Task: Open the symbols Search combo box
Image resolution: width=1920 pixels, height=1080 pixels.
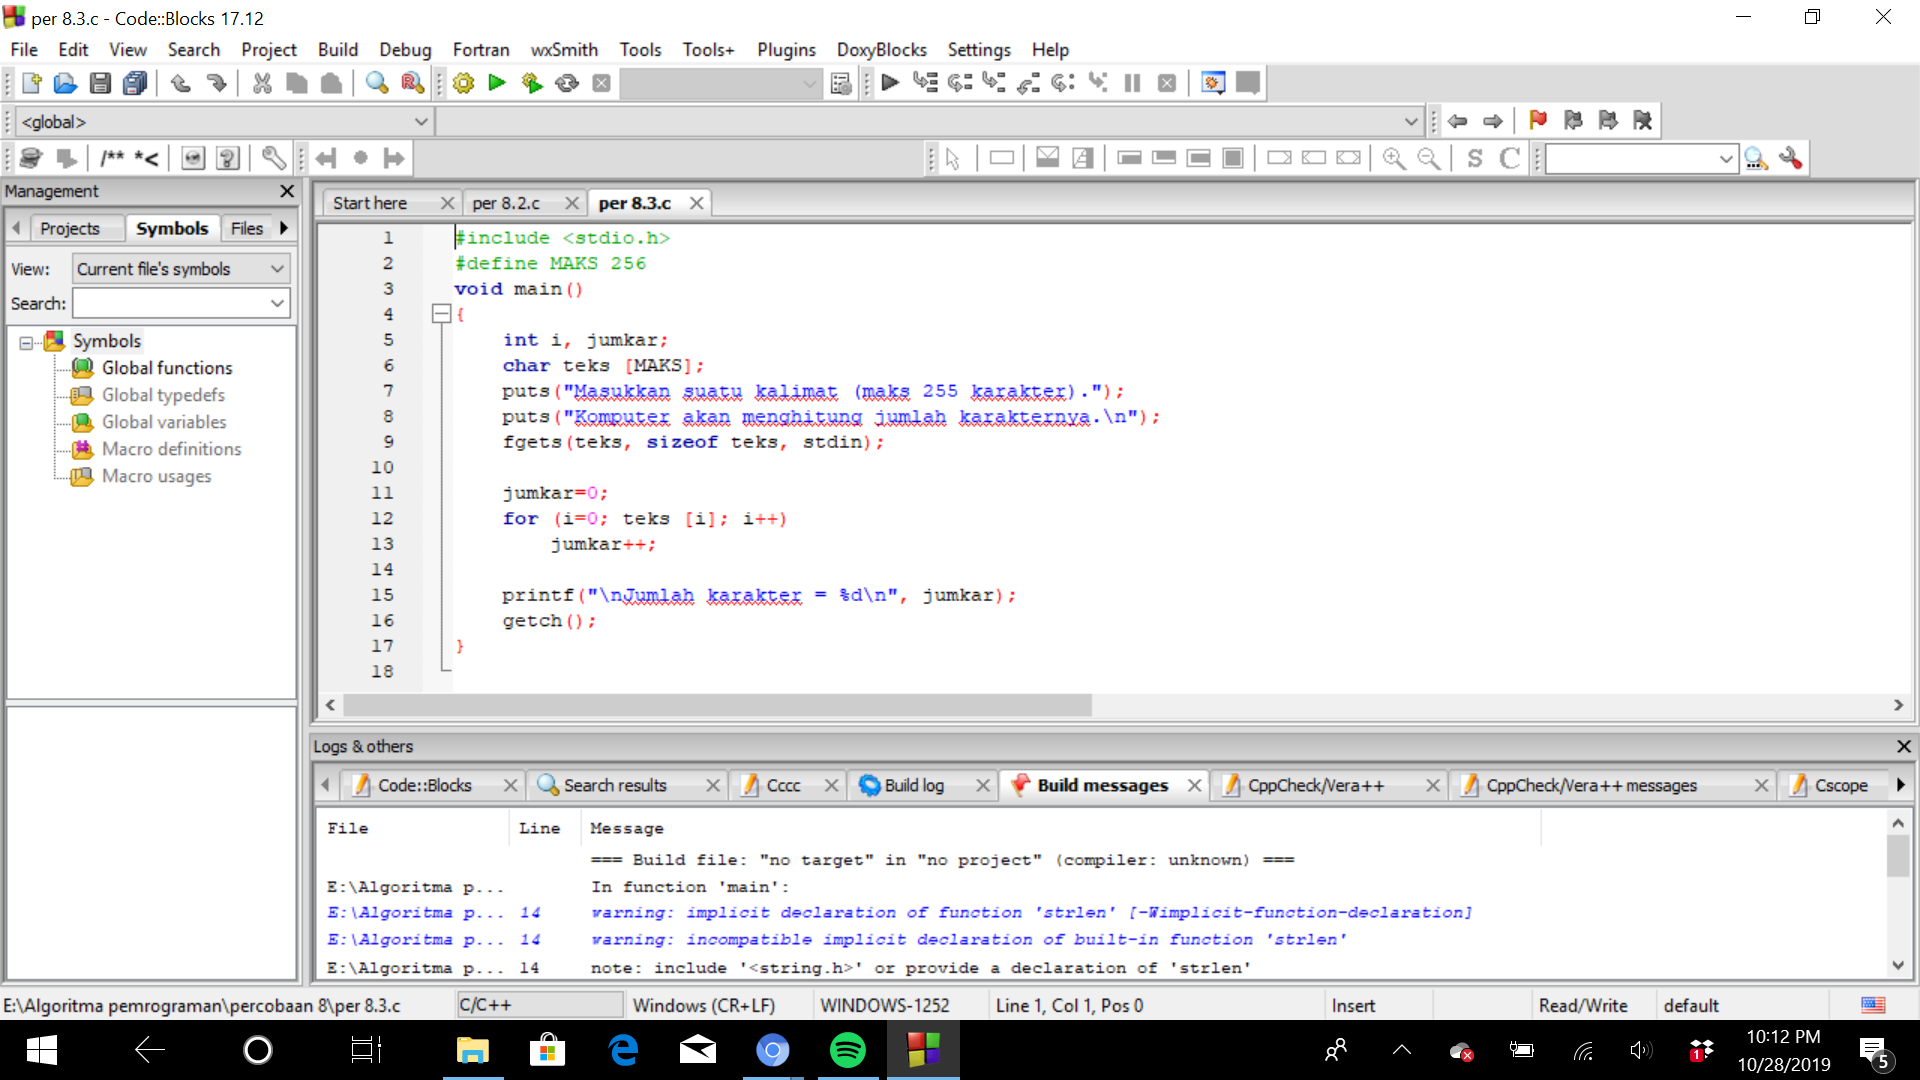Action: point(181,303)
